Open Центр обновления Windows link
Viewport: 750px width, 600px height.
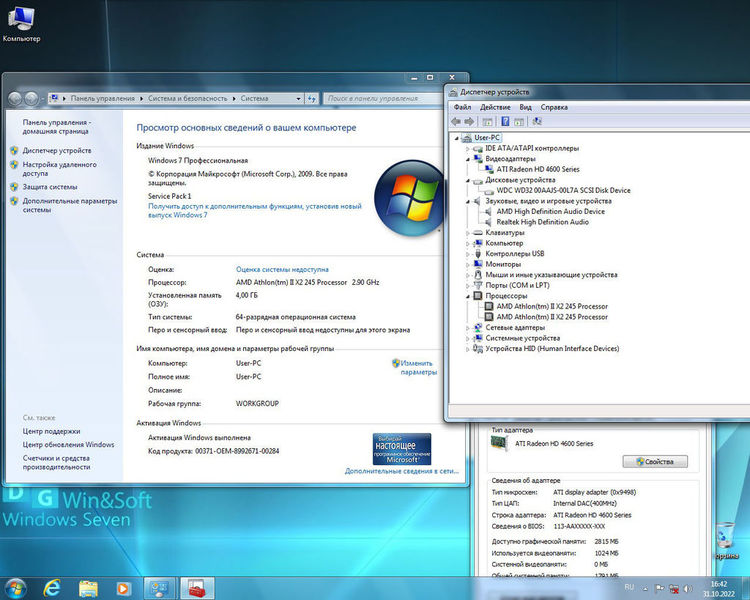point(68,444)
